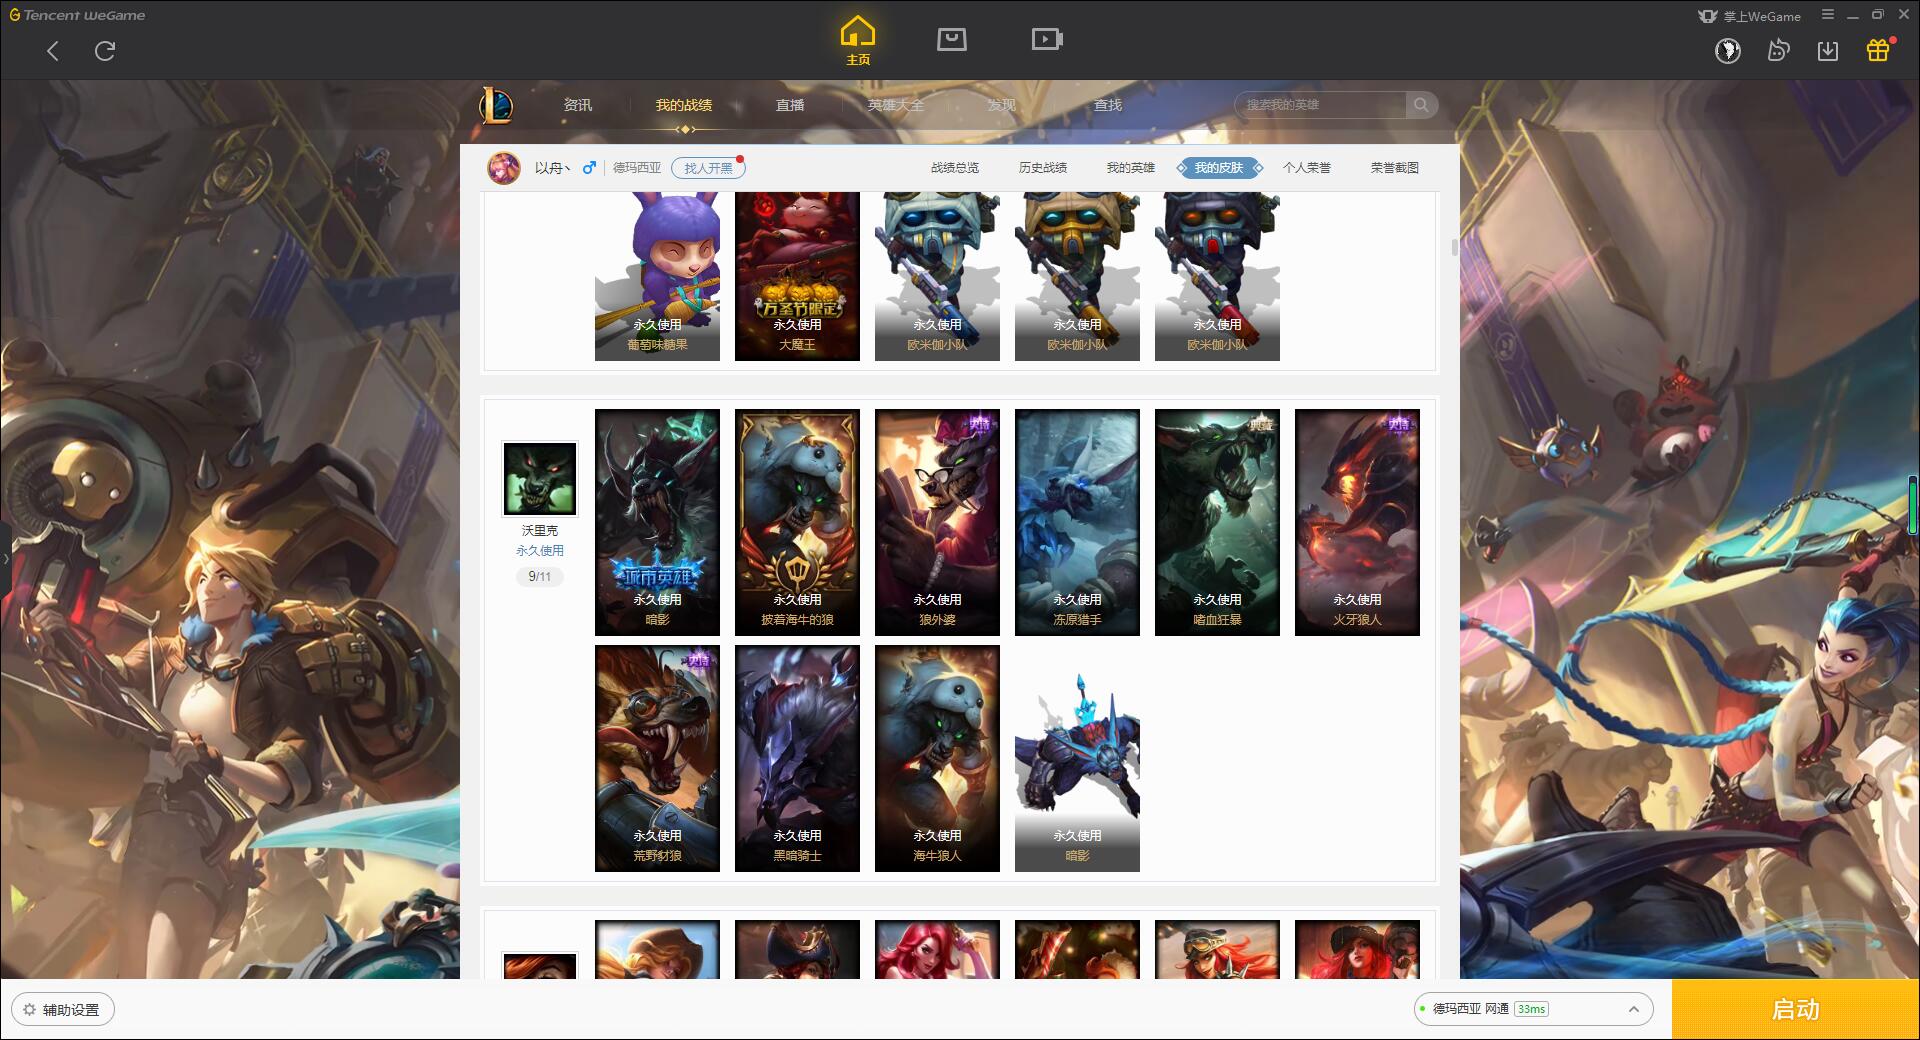Click the 德玛西亚 server name beside player
This screenshot has width=1920, height=1040.
[x=637, y=168]
